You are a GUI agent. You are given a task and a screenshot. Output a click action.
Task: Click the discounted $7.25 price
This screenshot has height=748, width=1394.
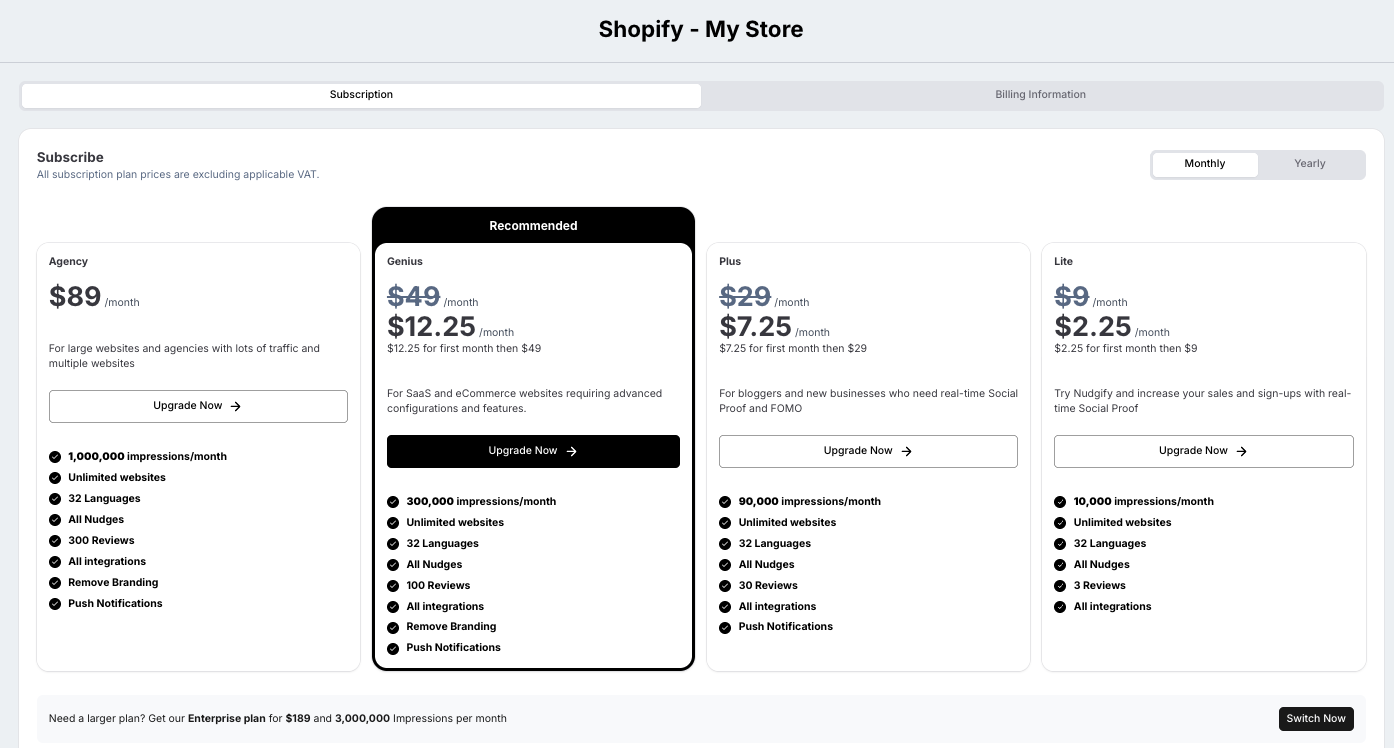pos(755,326)
